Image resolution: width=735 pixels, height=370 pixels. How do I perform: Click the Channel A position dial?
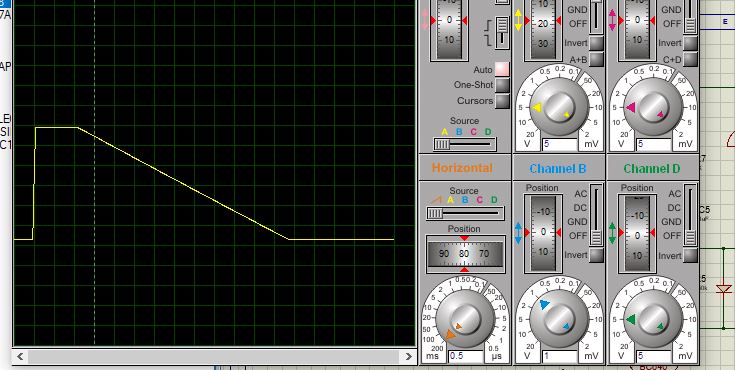[x=543, y=29]
